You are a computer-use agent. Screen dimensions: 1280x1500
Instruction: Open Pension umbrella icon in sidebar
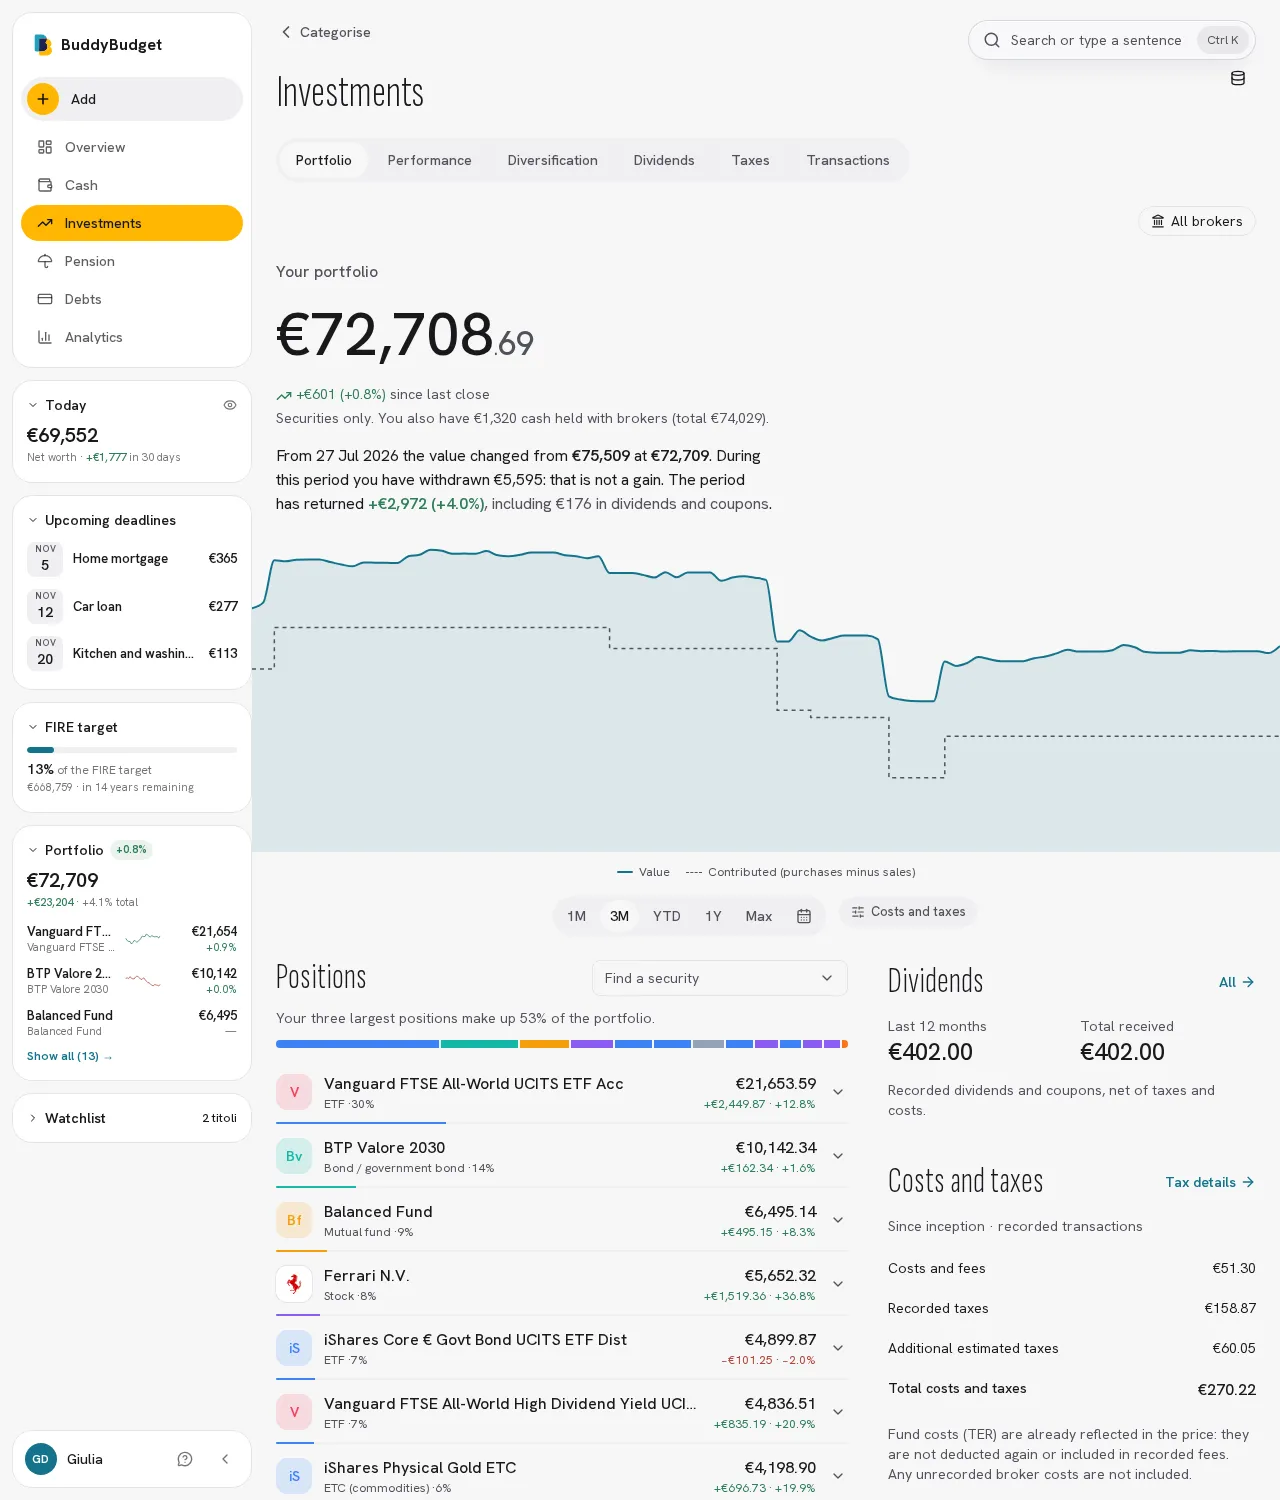[x=45, y=261]
